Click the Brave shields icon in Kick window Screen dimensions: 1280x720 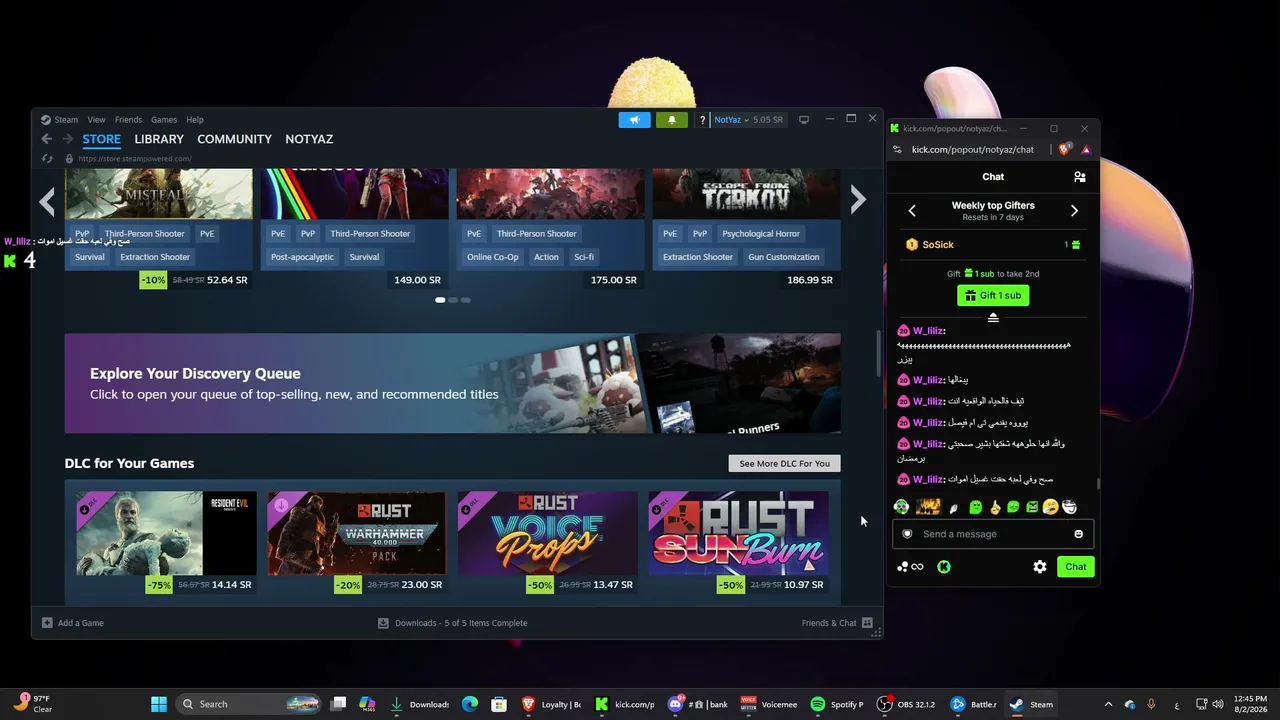click(x=1065, y=149)
